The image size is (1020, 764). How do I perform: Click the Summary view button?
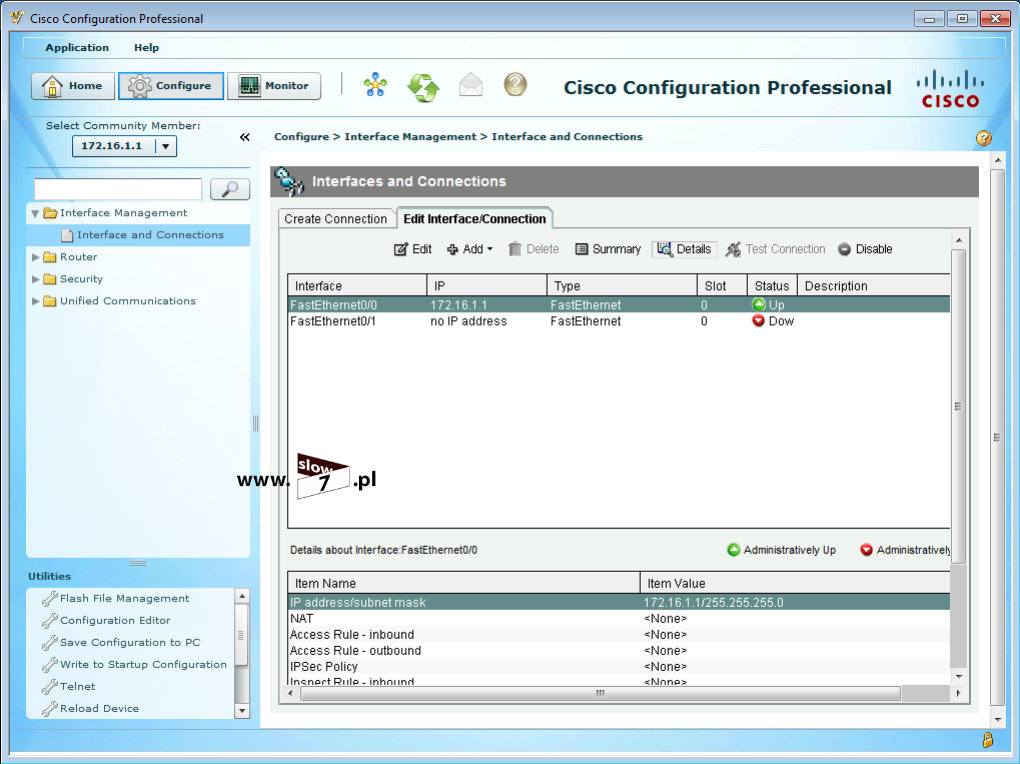608,249
